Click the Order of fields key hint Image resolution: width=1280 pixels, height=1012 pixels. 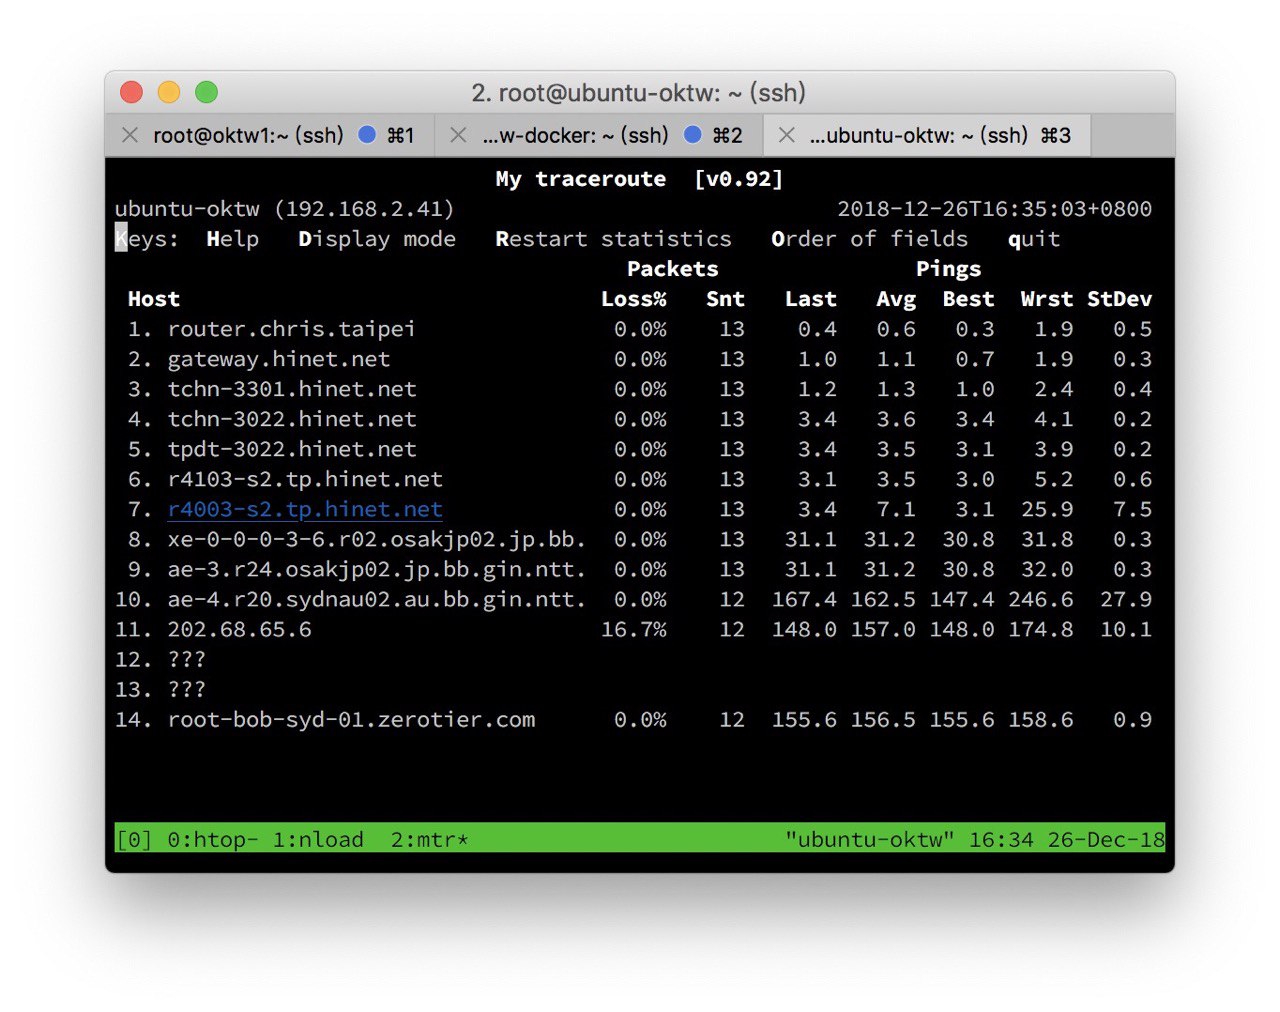(870, 239)
